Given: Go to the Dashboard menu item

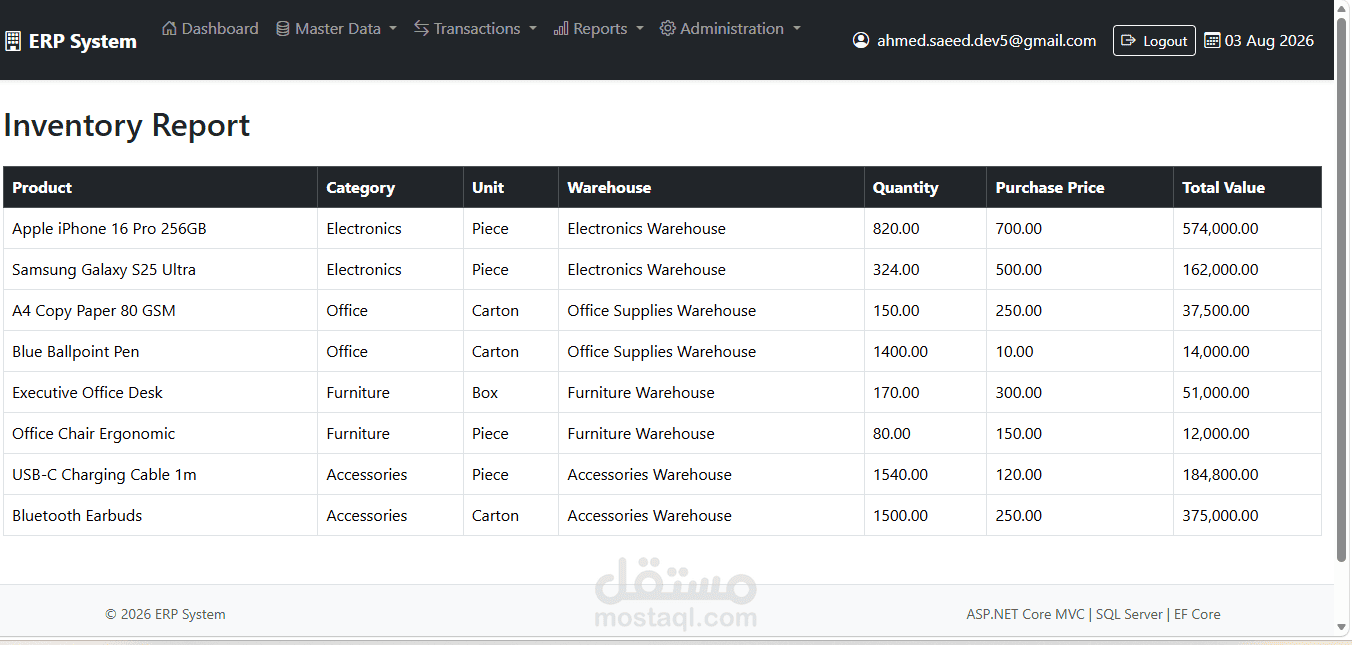Looking at the screenshot, I should [210, 28].
